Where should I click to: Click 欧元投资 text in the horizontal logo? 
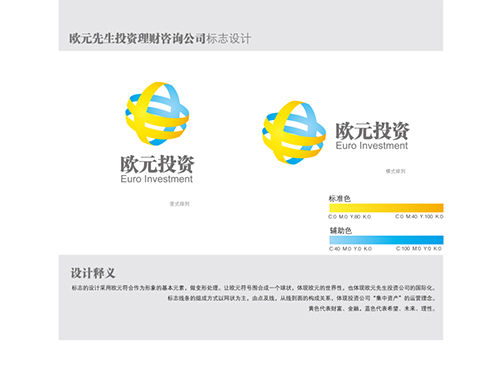372,131
